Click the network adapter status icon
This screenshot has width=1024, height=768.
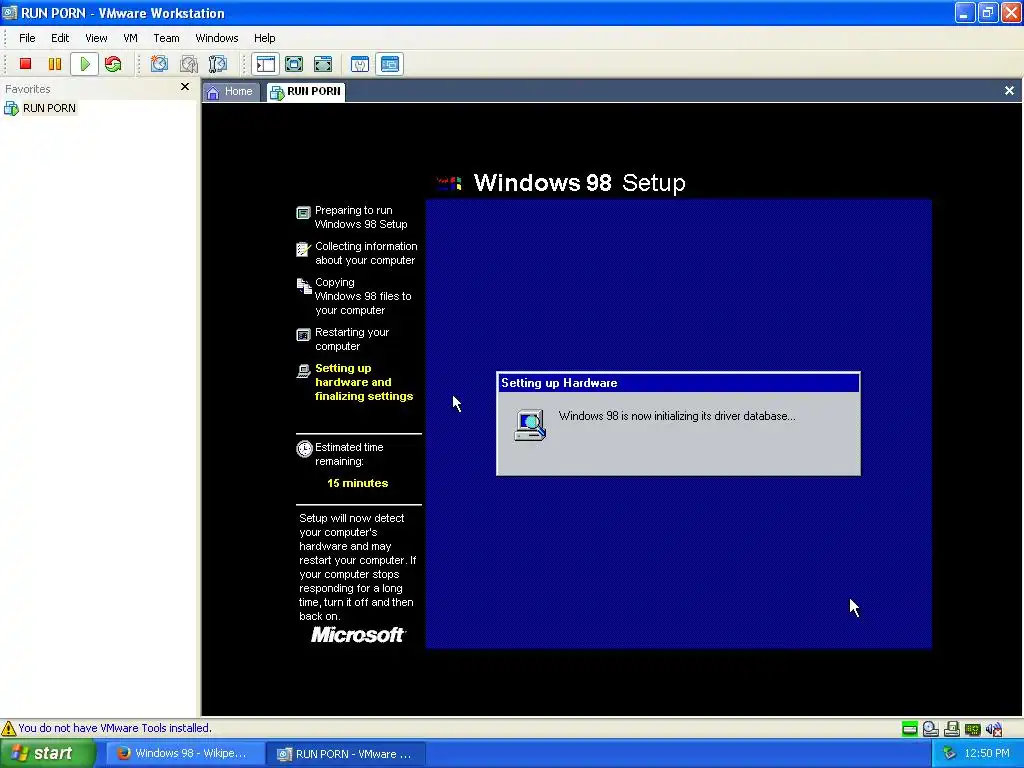click(x=972, y=729)
